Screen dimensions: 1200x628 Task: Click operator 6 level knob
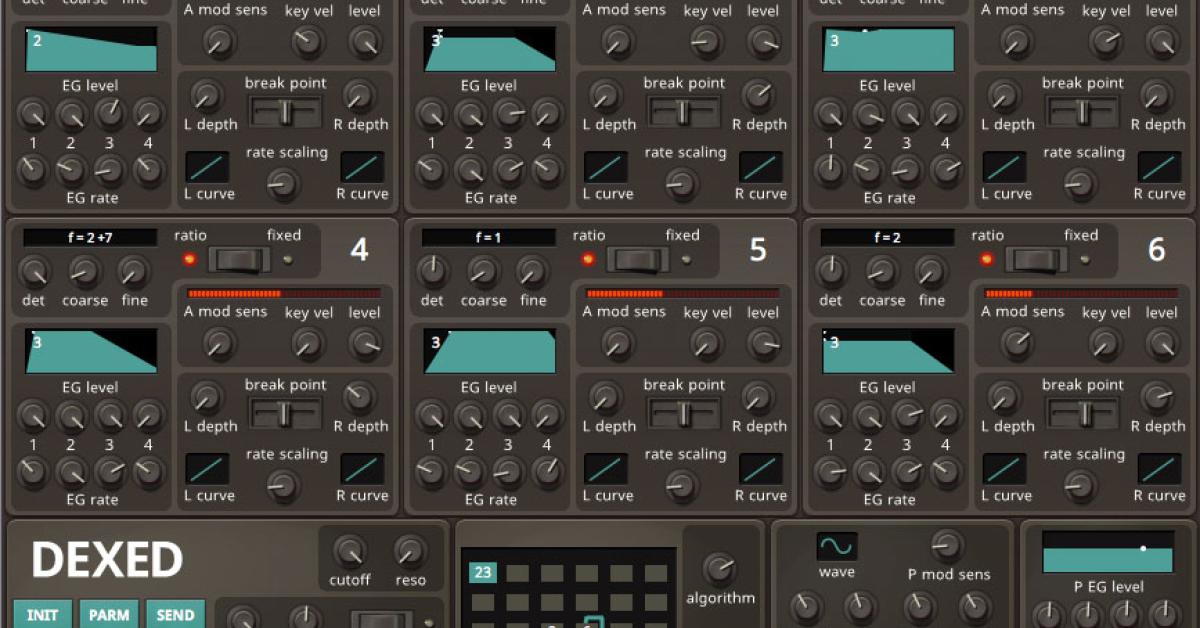[1162, 343]
